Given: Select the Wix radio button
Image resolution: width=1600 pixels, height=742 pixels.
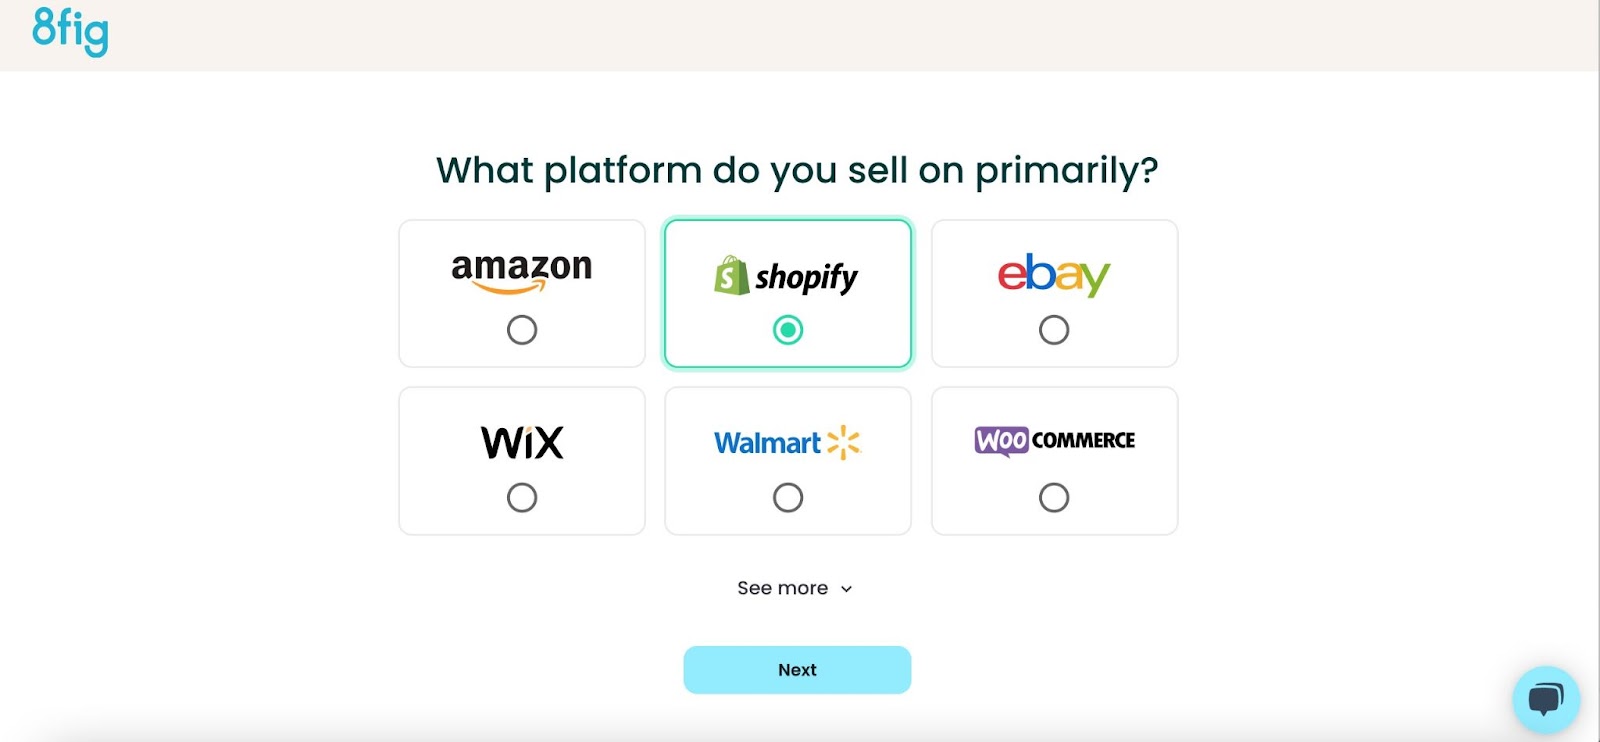Looking at the screenshot, I should (522, 497).
